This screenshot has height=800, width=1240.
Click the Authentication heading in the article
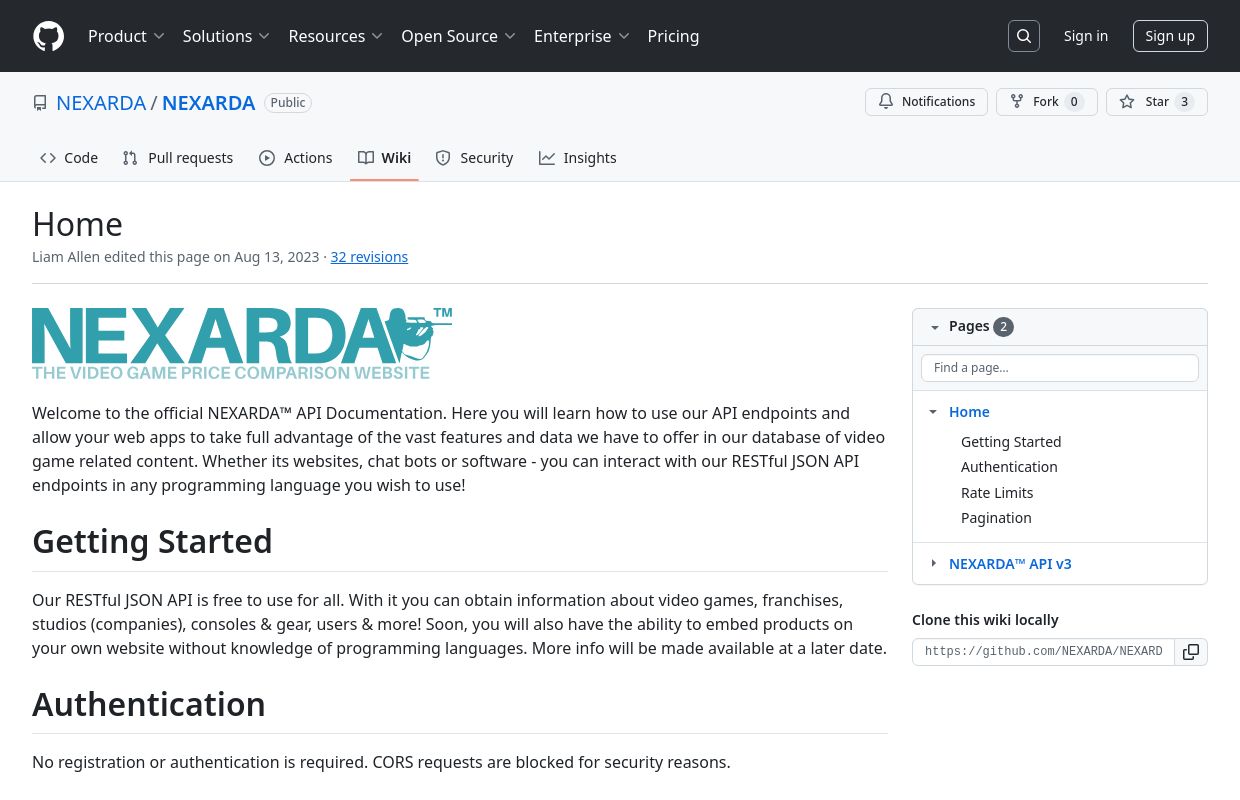point(149,705)
